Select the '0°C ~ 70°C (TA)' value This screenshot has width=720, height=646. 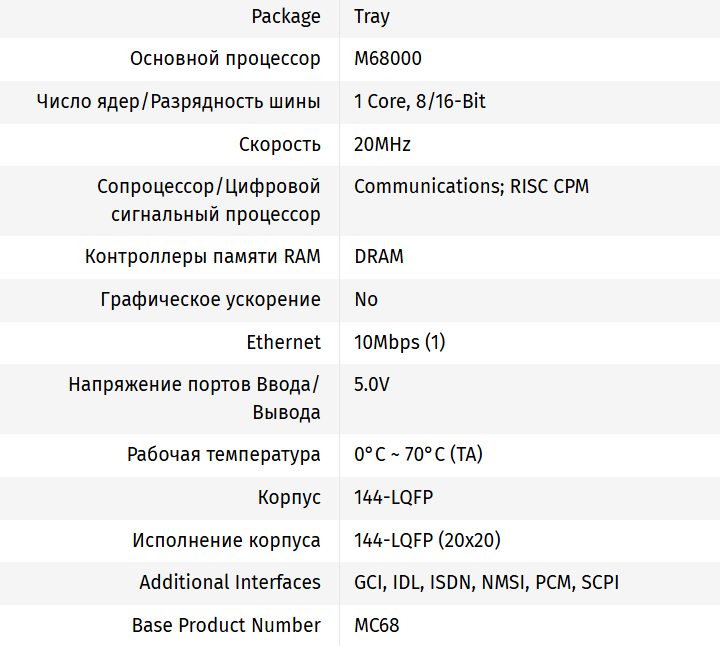pyautogui.click(x=418, y=455)
